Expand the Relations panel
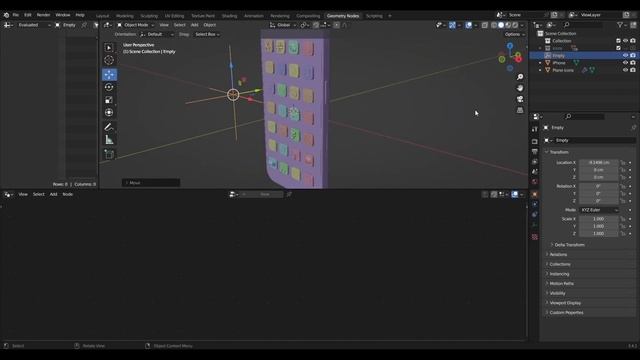This screenshot has height=360, width=640. 558,255
